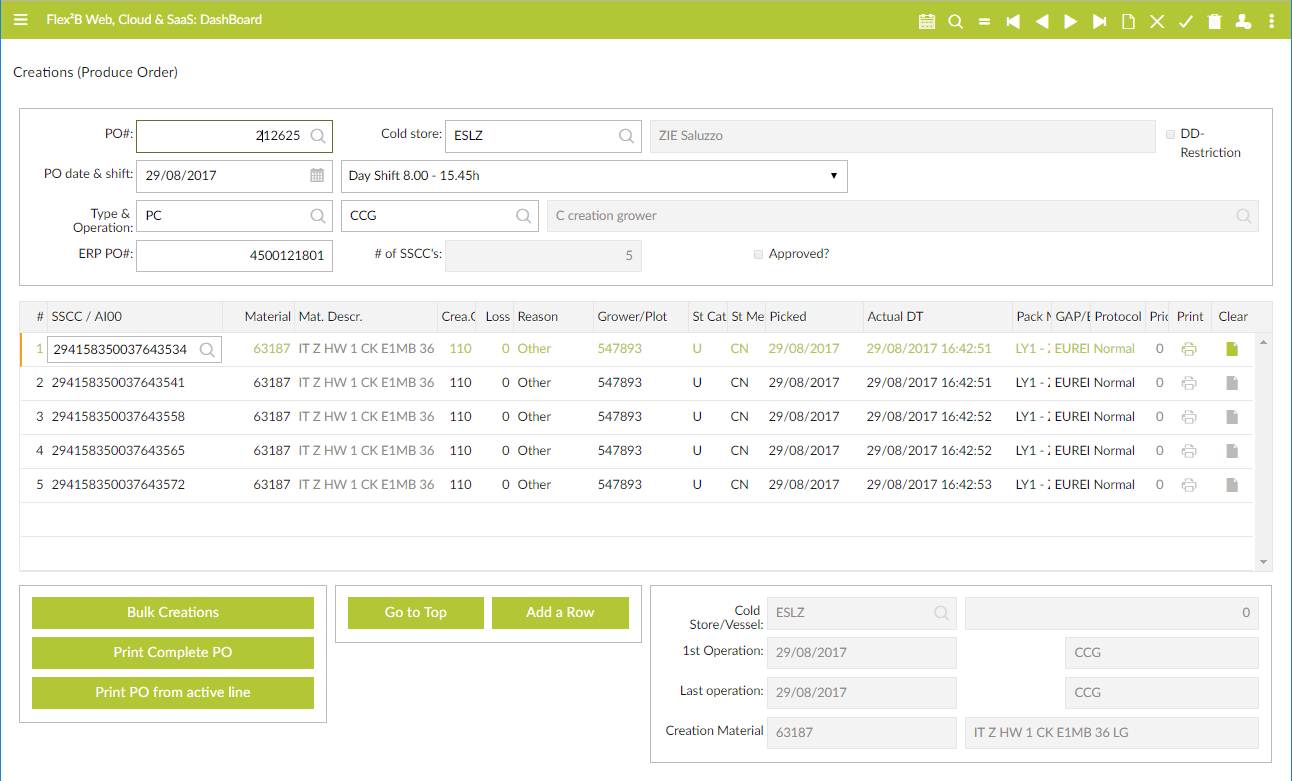
Task: Open the vertical three-dots more menu
Action: tap(1272, 21)
